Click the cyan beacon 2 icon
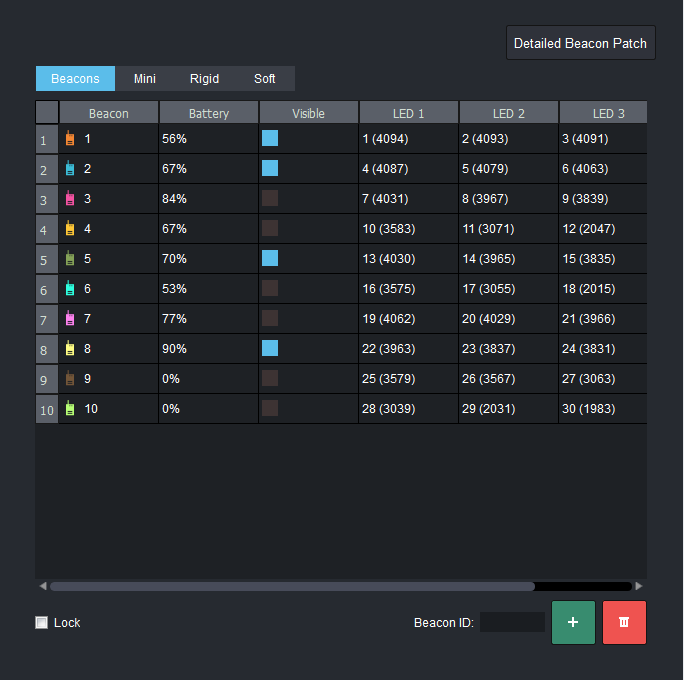 pos(70,169)
